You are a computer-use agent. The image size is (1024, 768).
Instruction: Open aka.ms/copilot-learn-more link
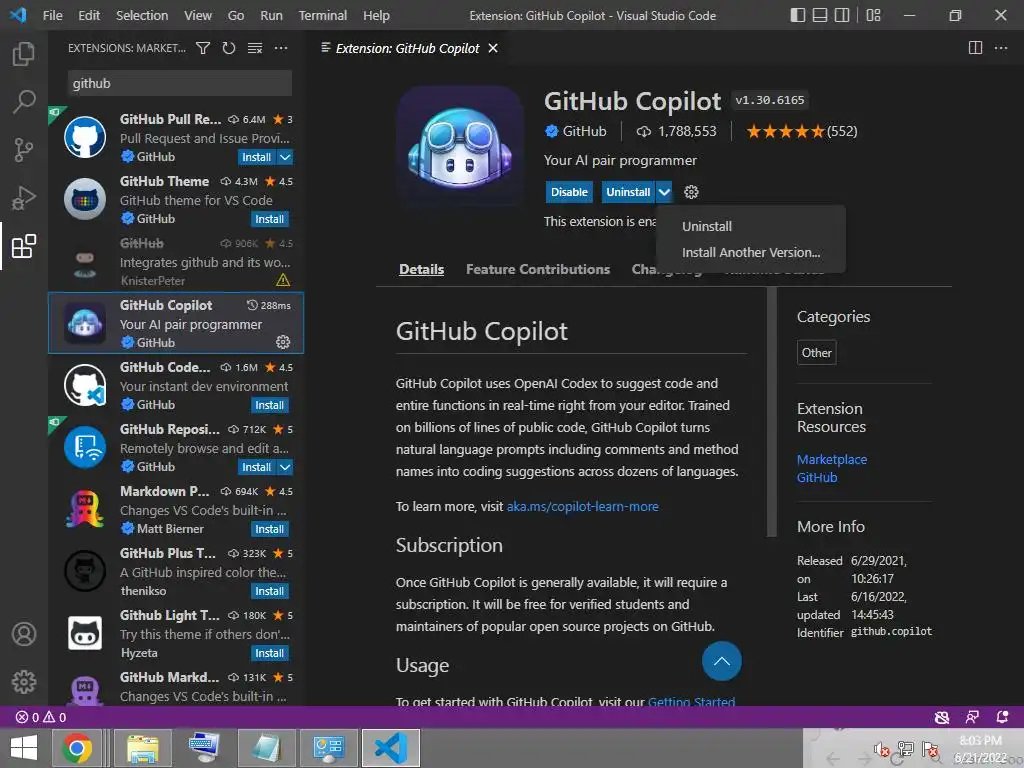[583, 506]
